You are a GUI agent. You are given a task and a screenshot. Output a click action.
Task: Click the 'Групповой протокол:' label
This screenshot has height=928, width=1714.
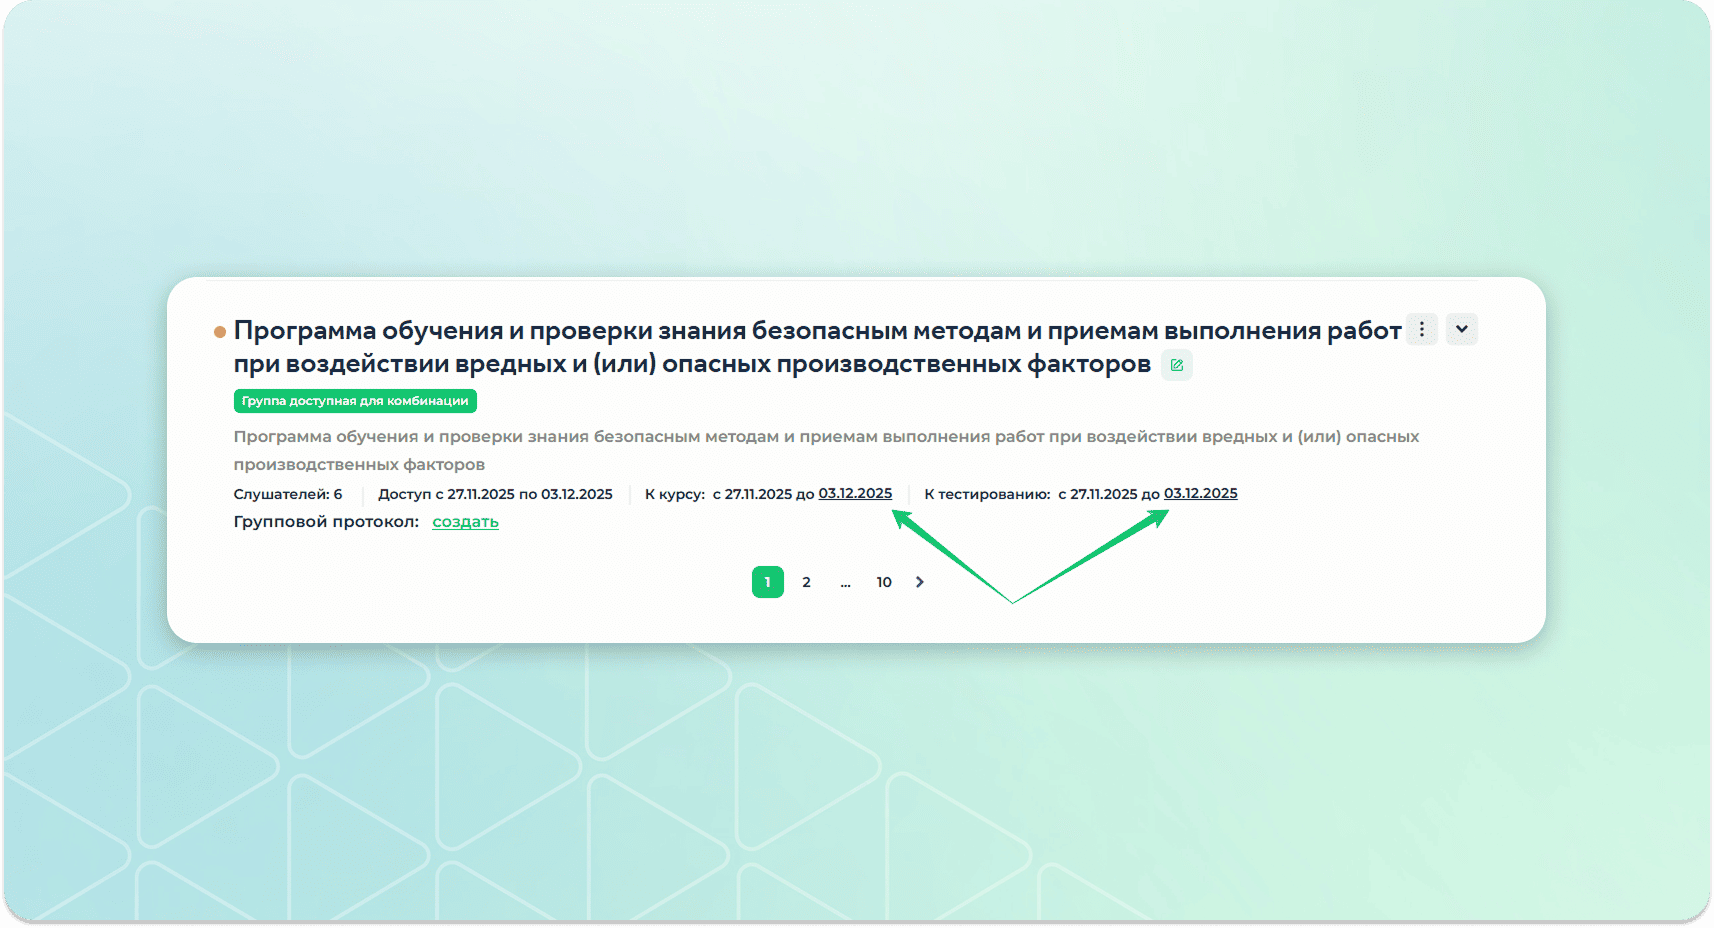pyautogui.click(x=326, y=522)
